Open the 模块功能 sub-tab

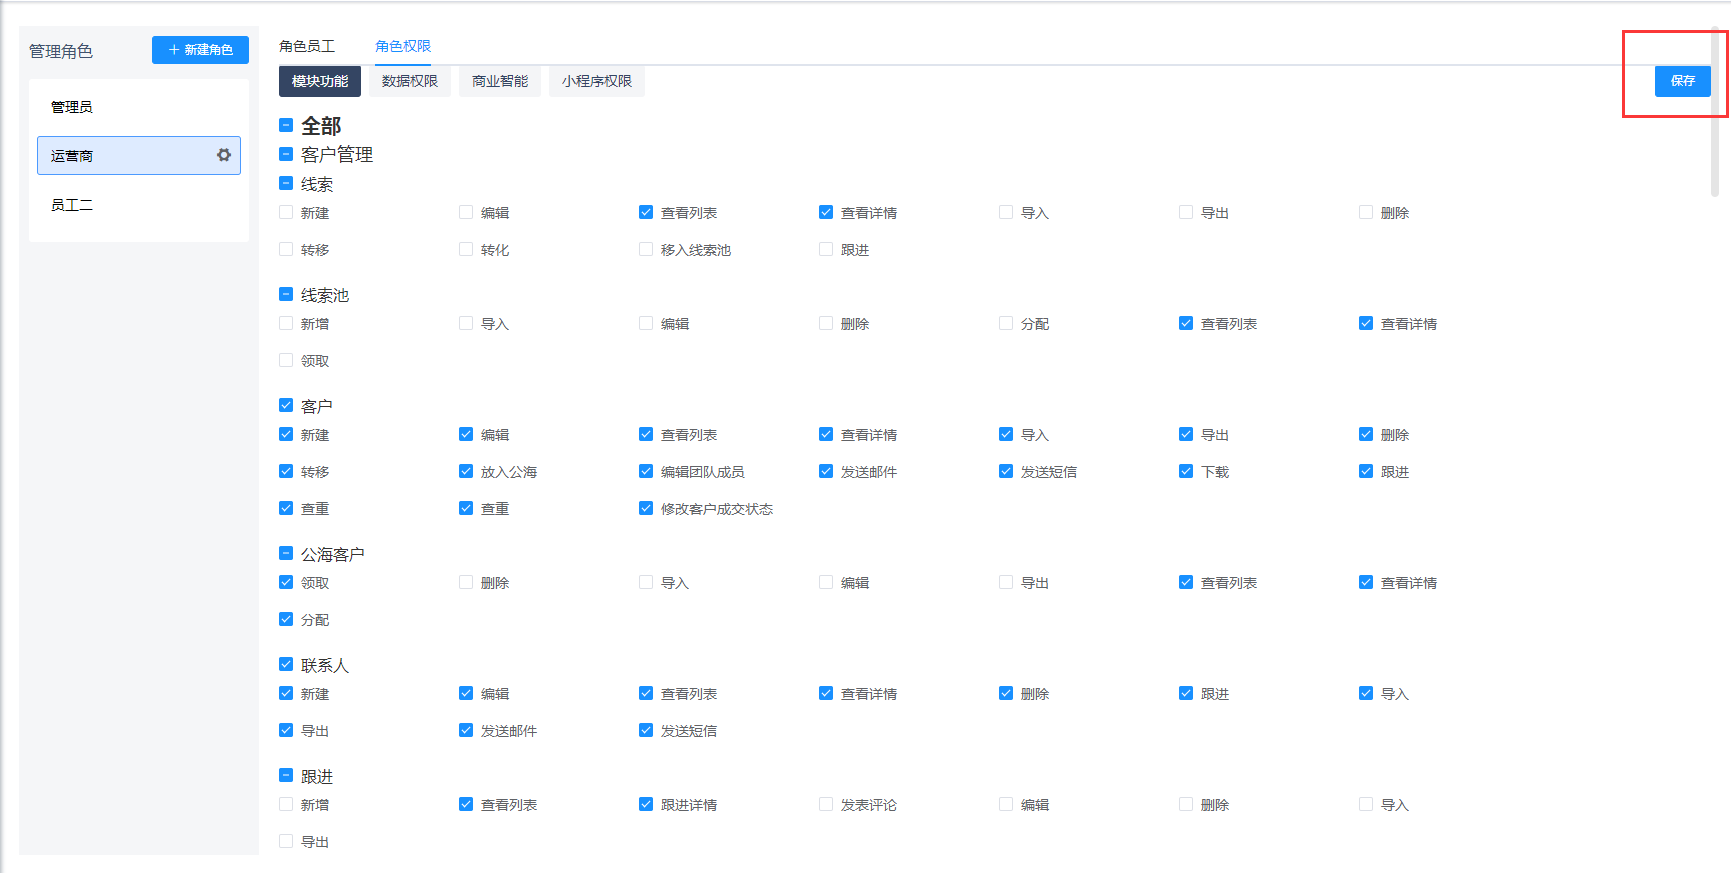coord(320,81)
